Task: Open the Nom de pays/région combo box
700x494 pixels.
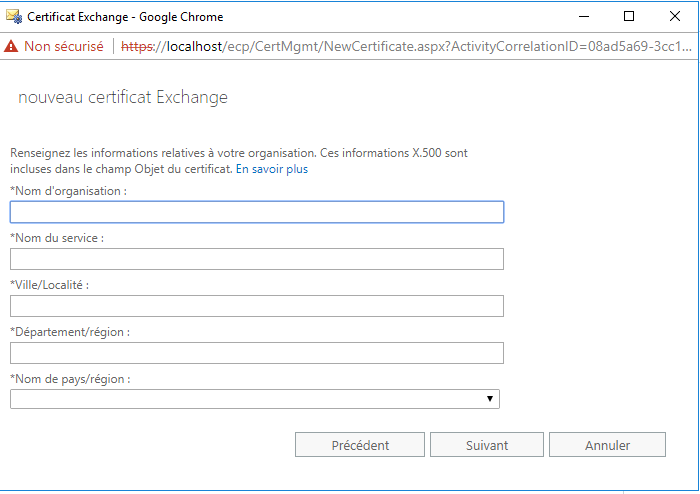Action: pyautogui.click(x=255, y=399)
